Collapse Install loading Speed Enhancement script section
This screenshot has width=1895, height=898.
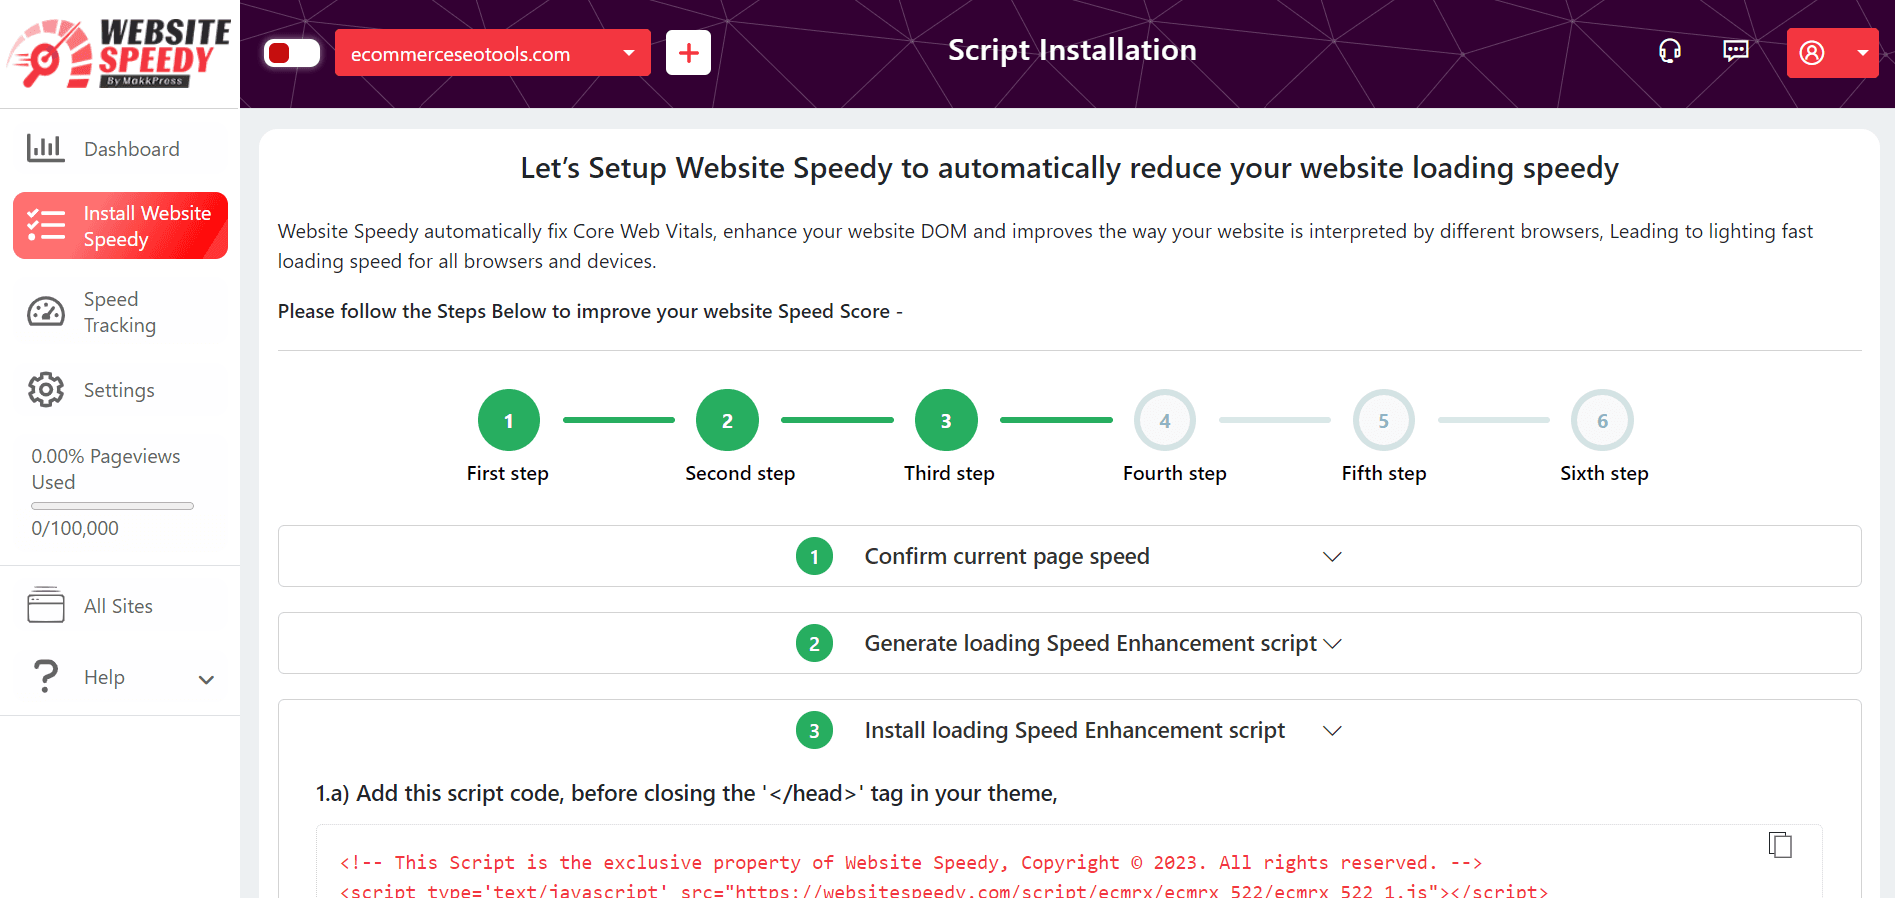pos(1069,730)
